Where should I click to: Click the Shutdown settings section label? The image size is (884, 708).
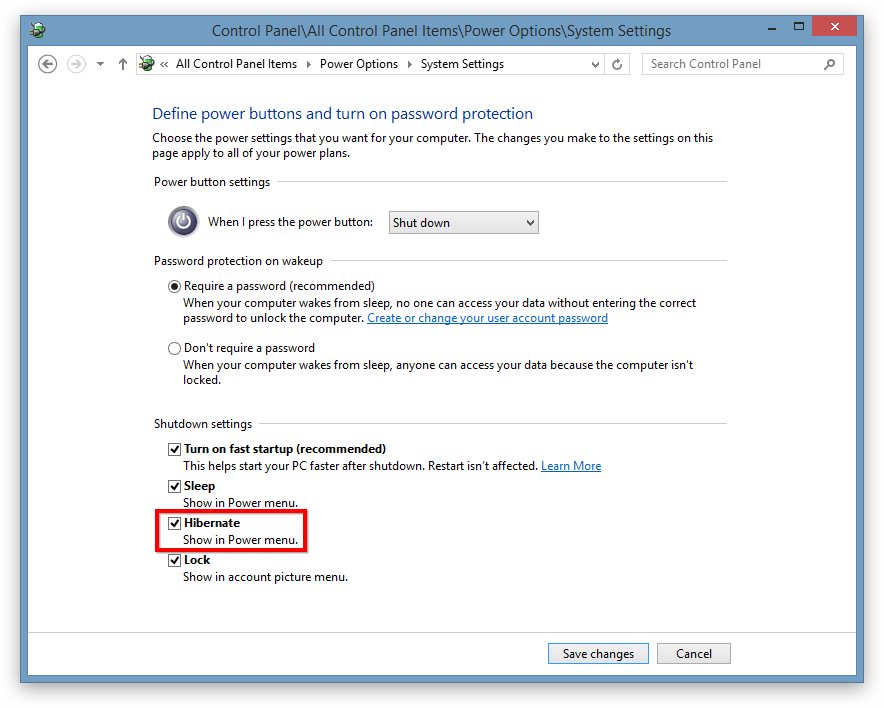(x=203, y=424)
